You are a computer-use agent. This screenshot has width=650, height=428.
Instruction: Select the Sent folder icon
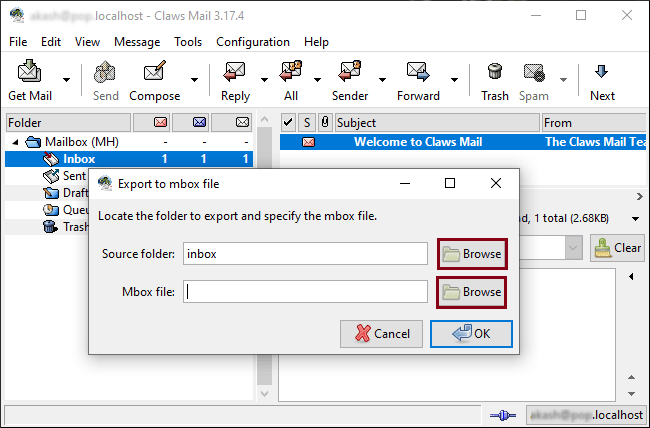51,176
